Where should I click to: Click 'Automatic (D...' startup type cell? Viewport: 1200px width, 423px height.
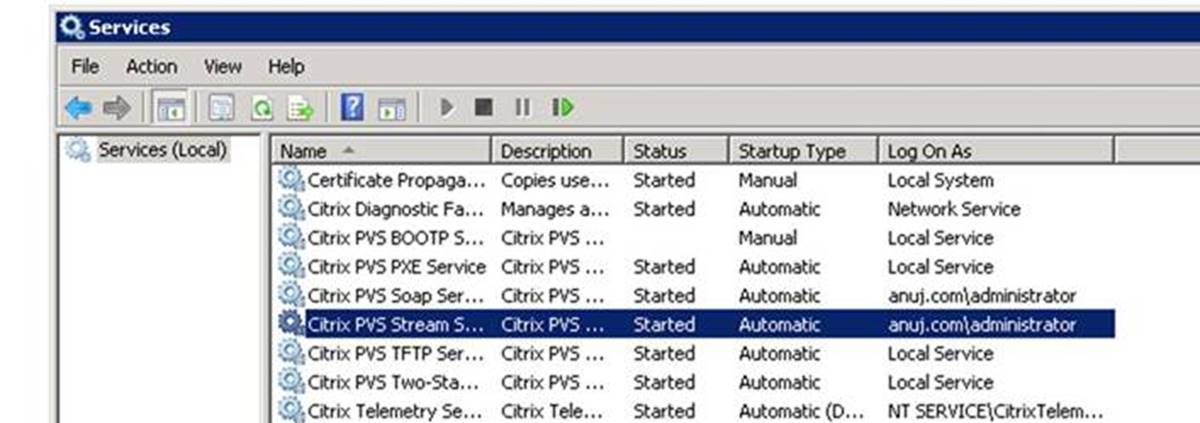point(802,411)
